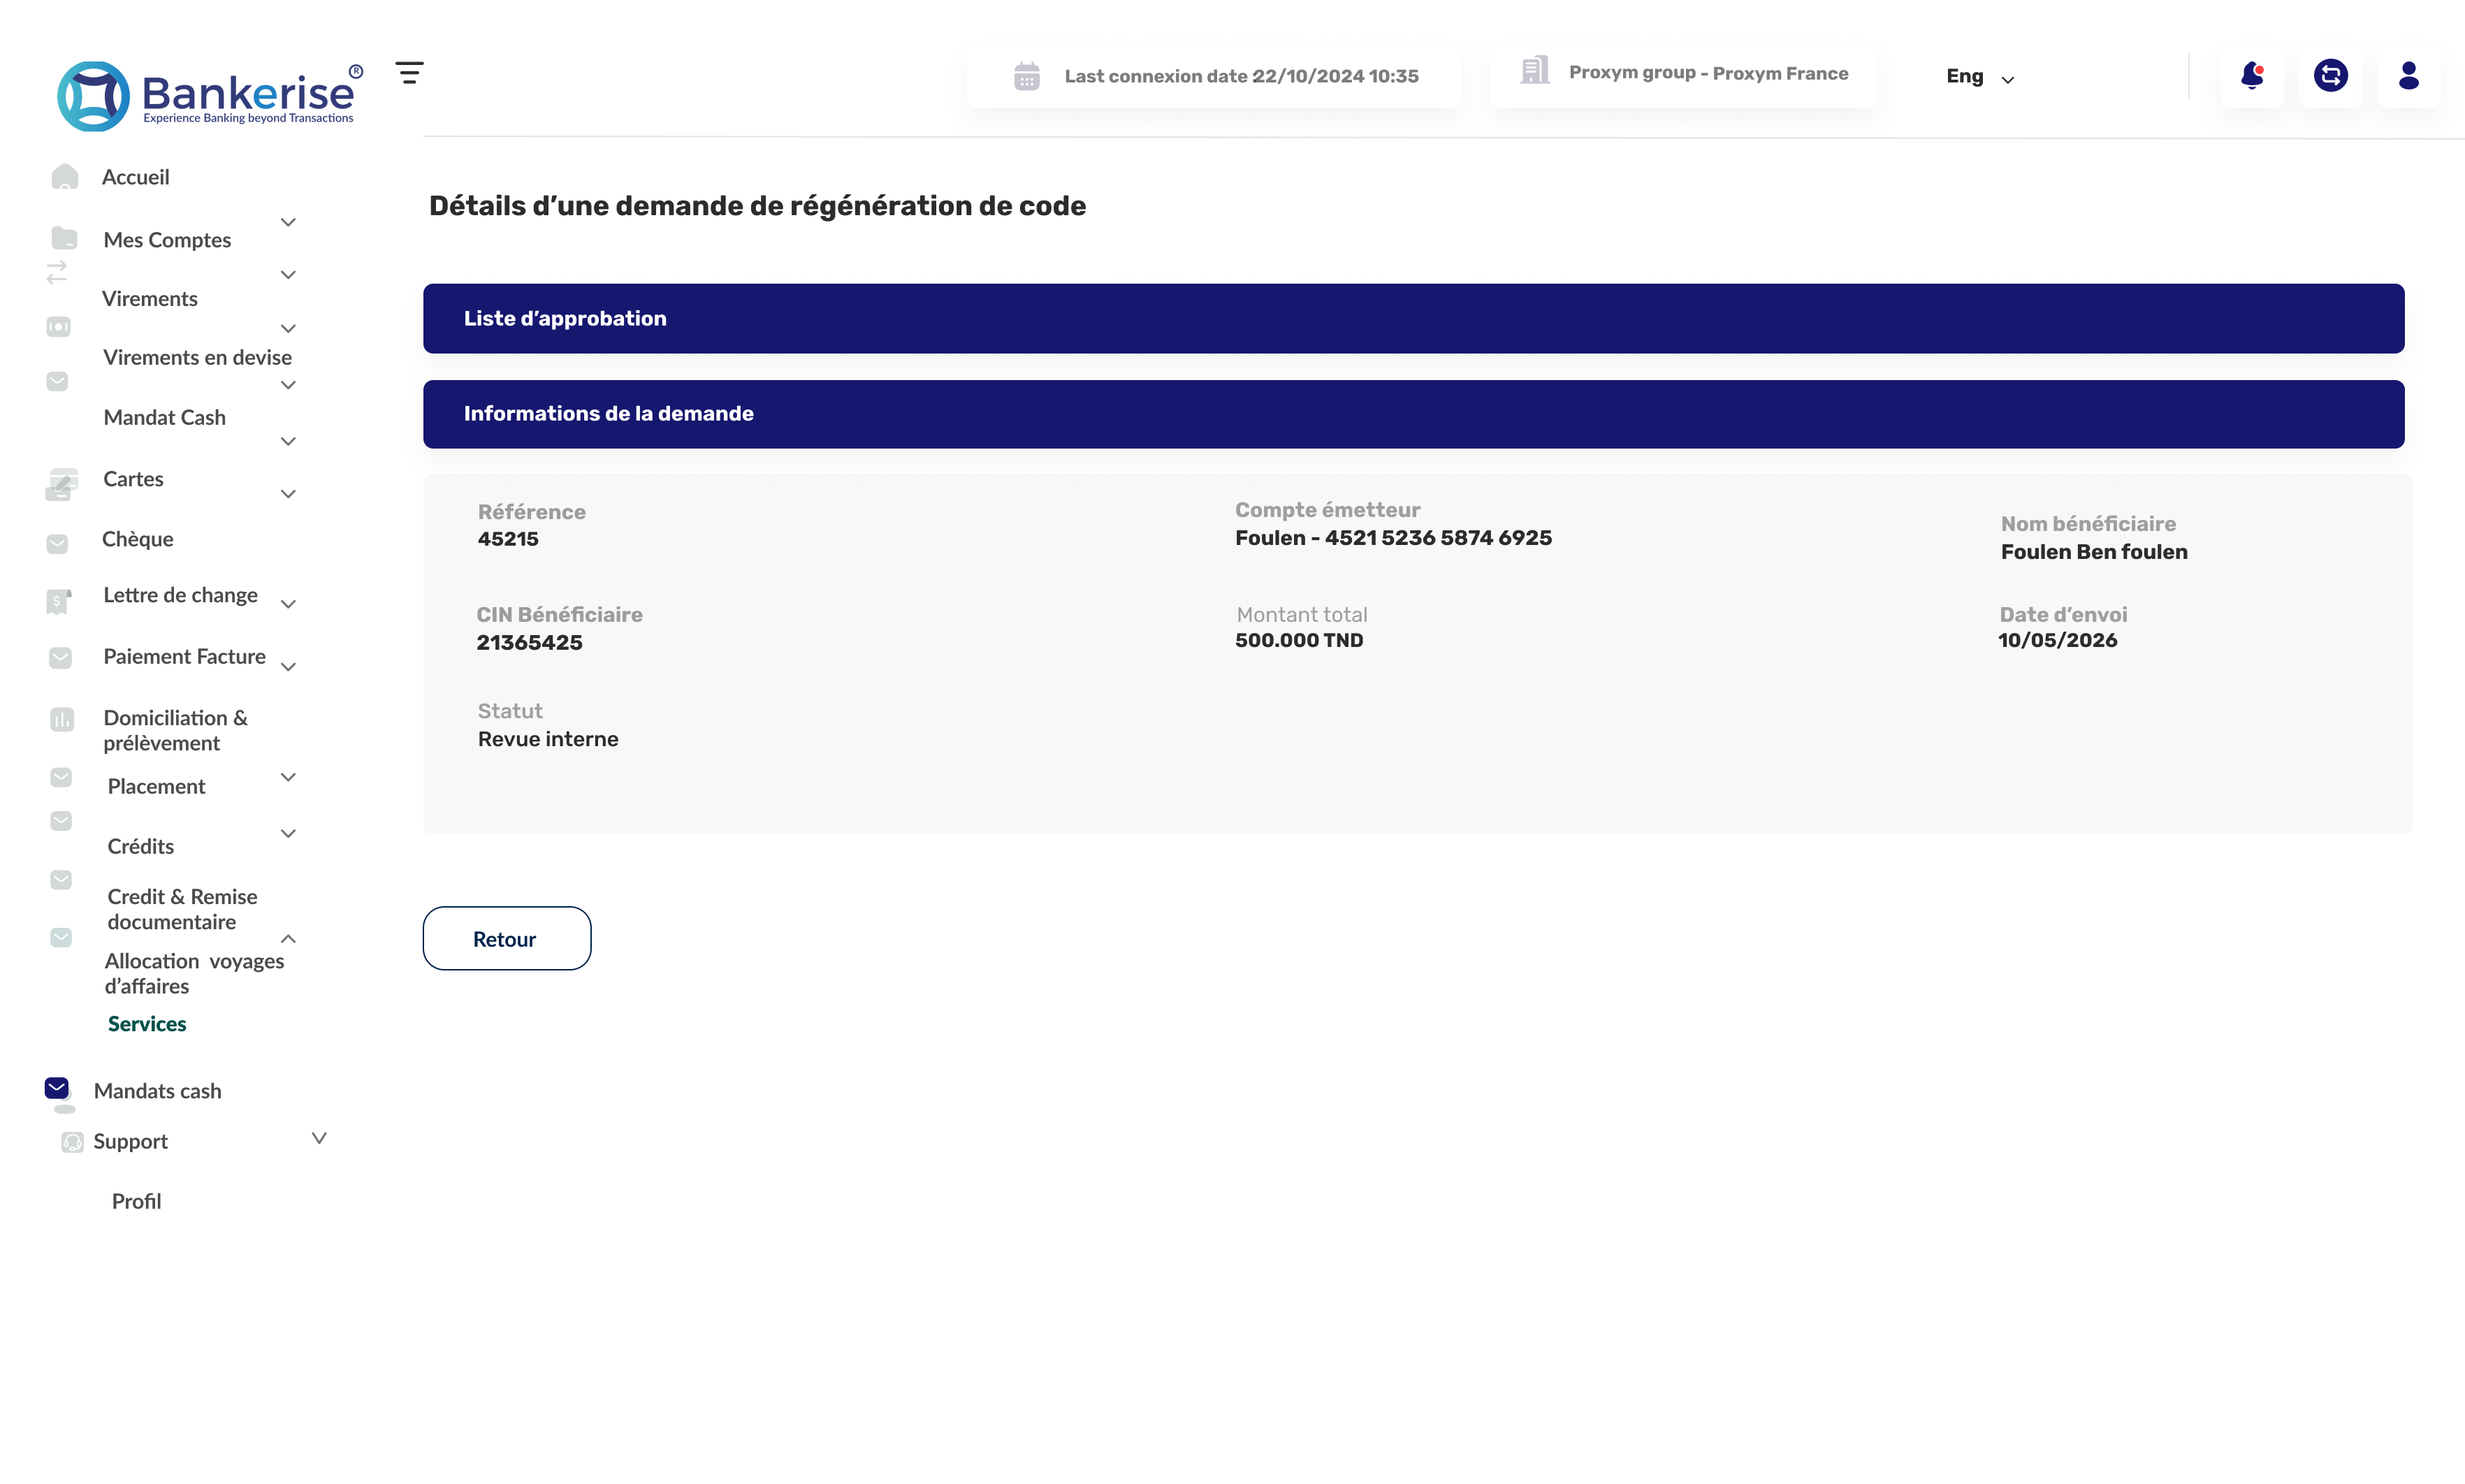This screenshot has height=1484, width=2465.
Task: Click the Mandats cash envelope icon
Action: pos(57,1088)
